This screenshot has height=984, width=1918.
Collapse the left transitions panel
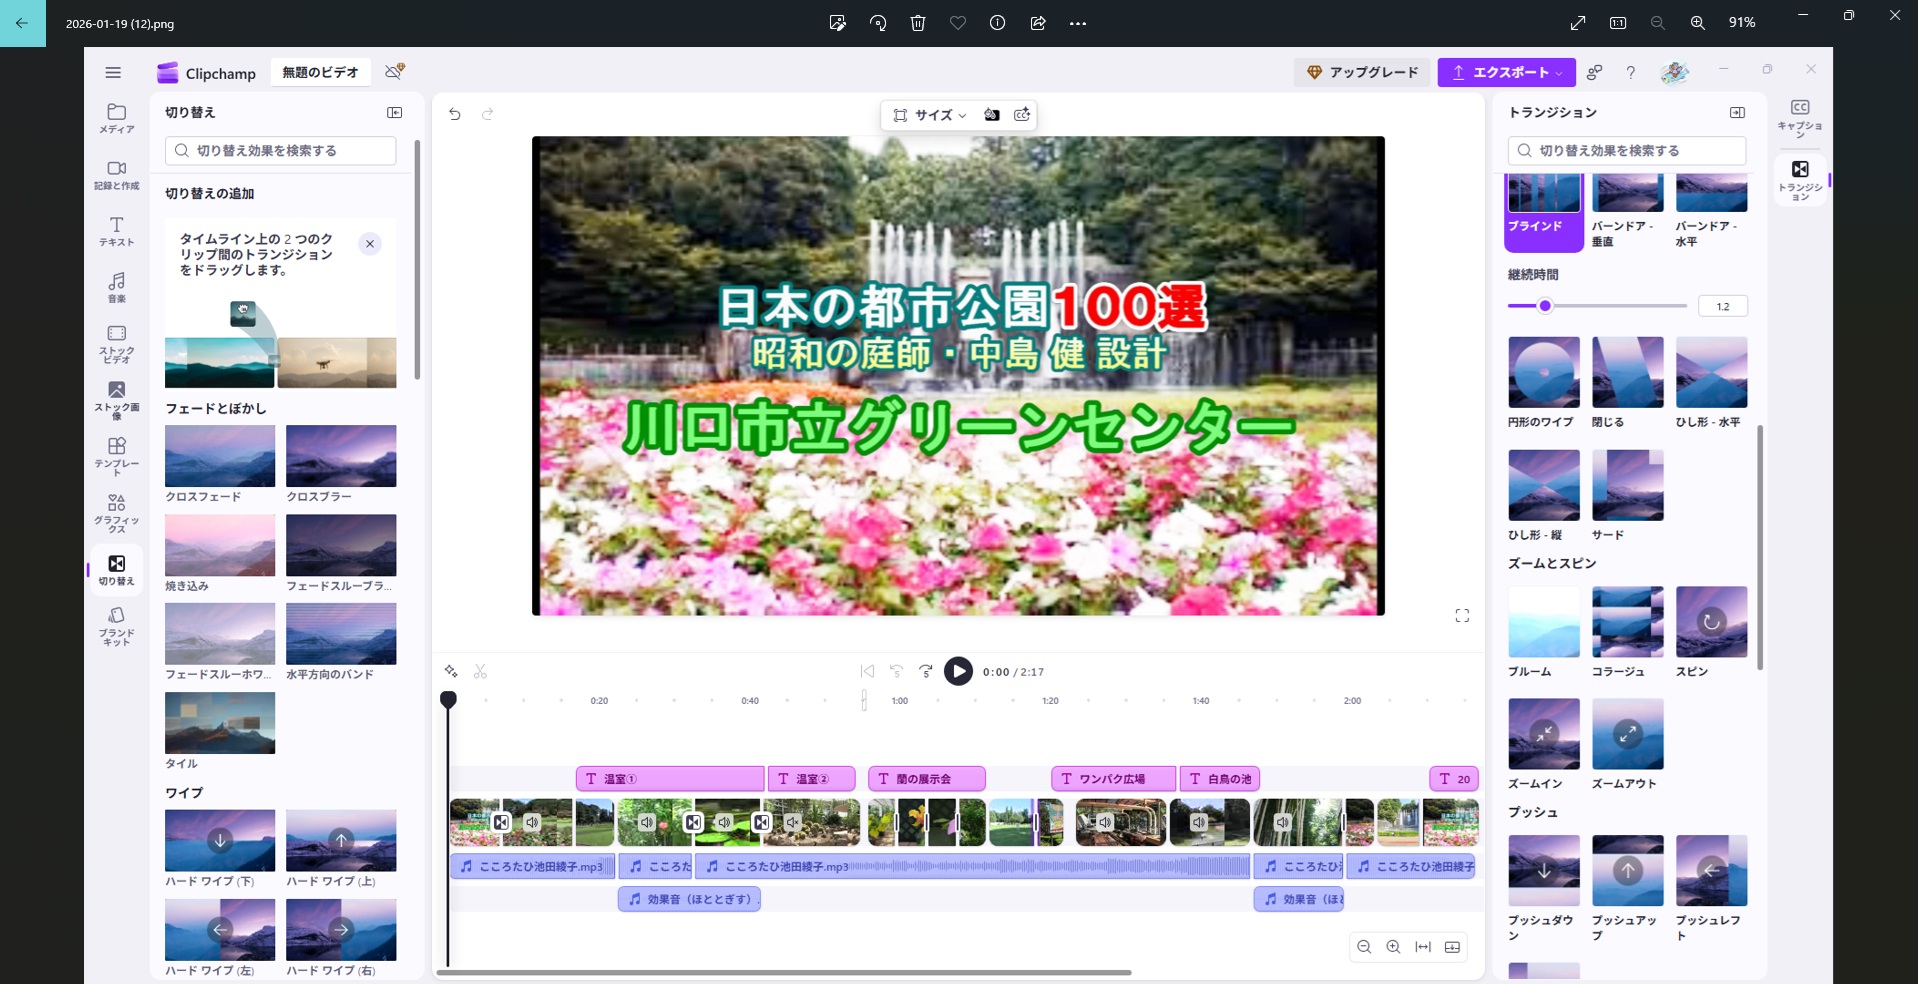(x=395, y=113)
